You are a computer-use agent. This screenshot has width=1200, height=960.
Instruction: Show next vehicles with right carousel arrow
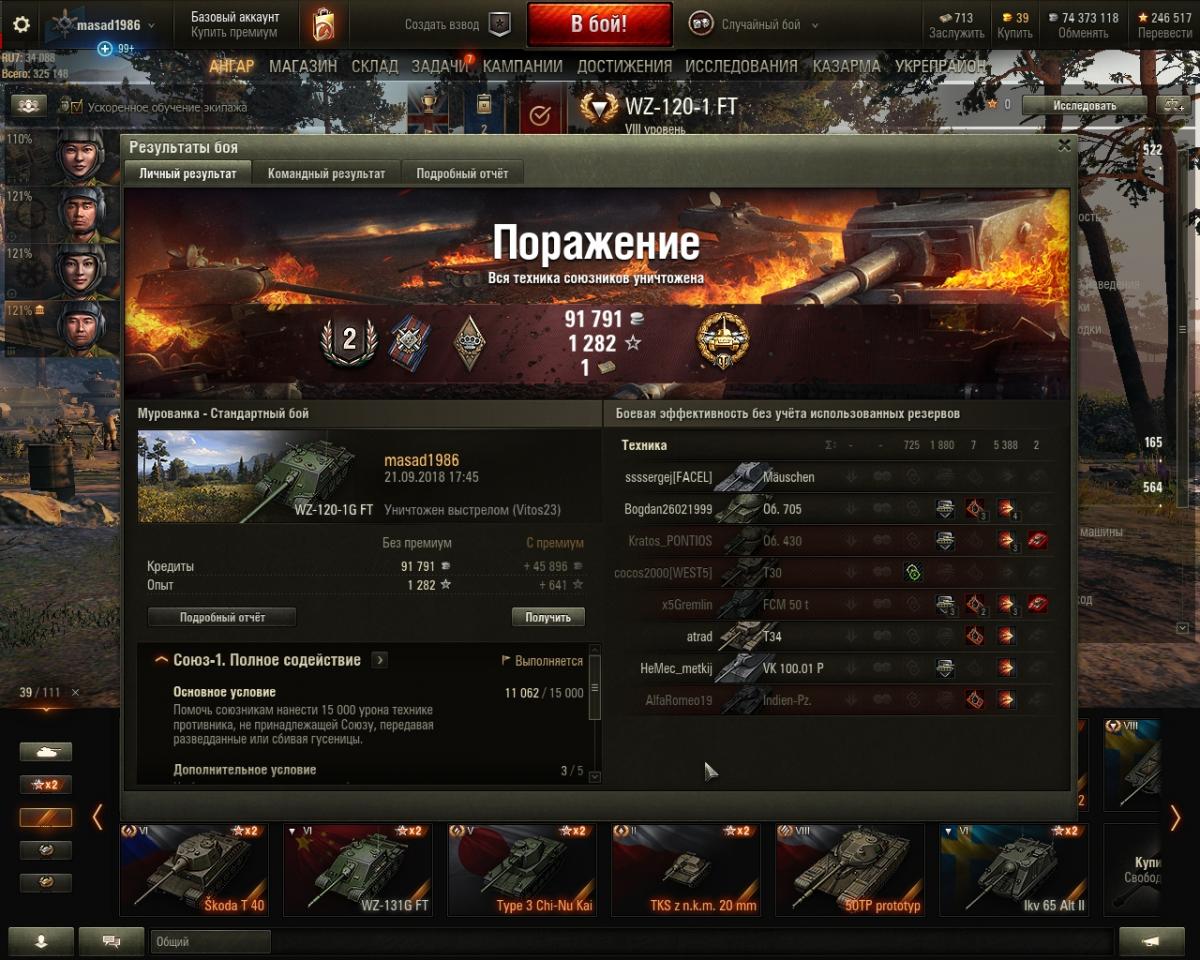tap(1175, 818)
